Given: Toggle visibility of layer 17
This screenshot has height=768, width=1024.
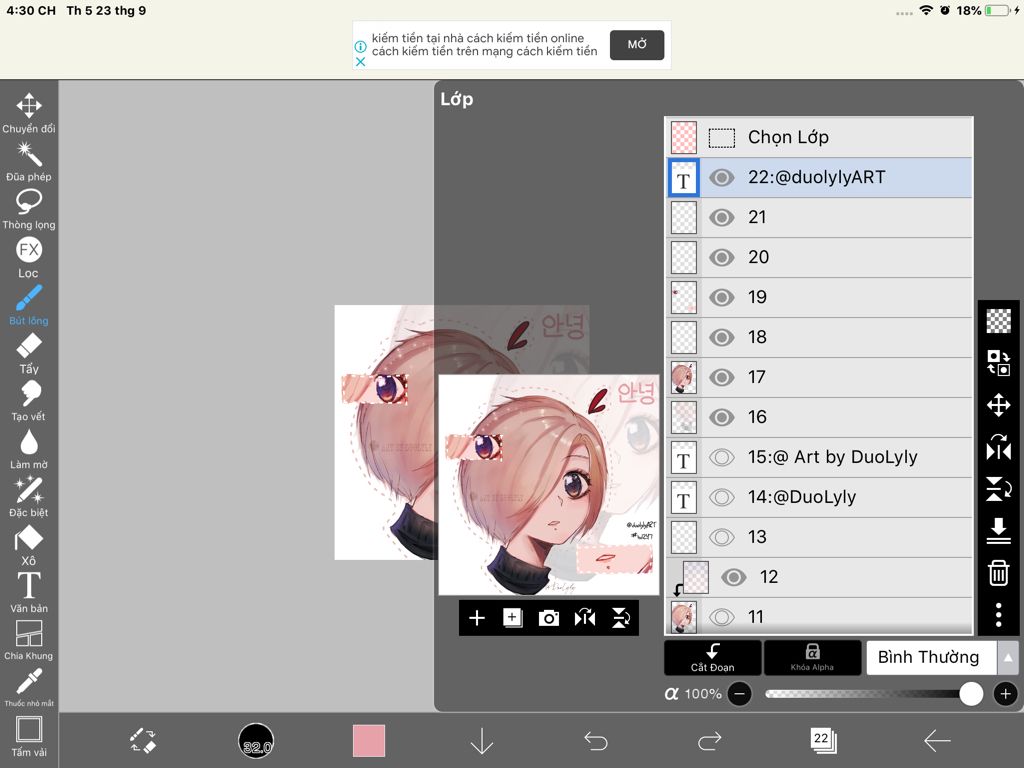Looking at the screenshot, I should [722, 377].
